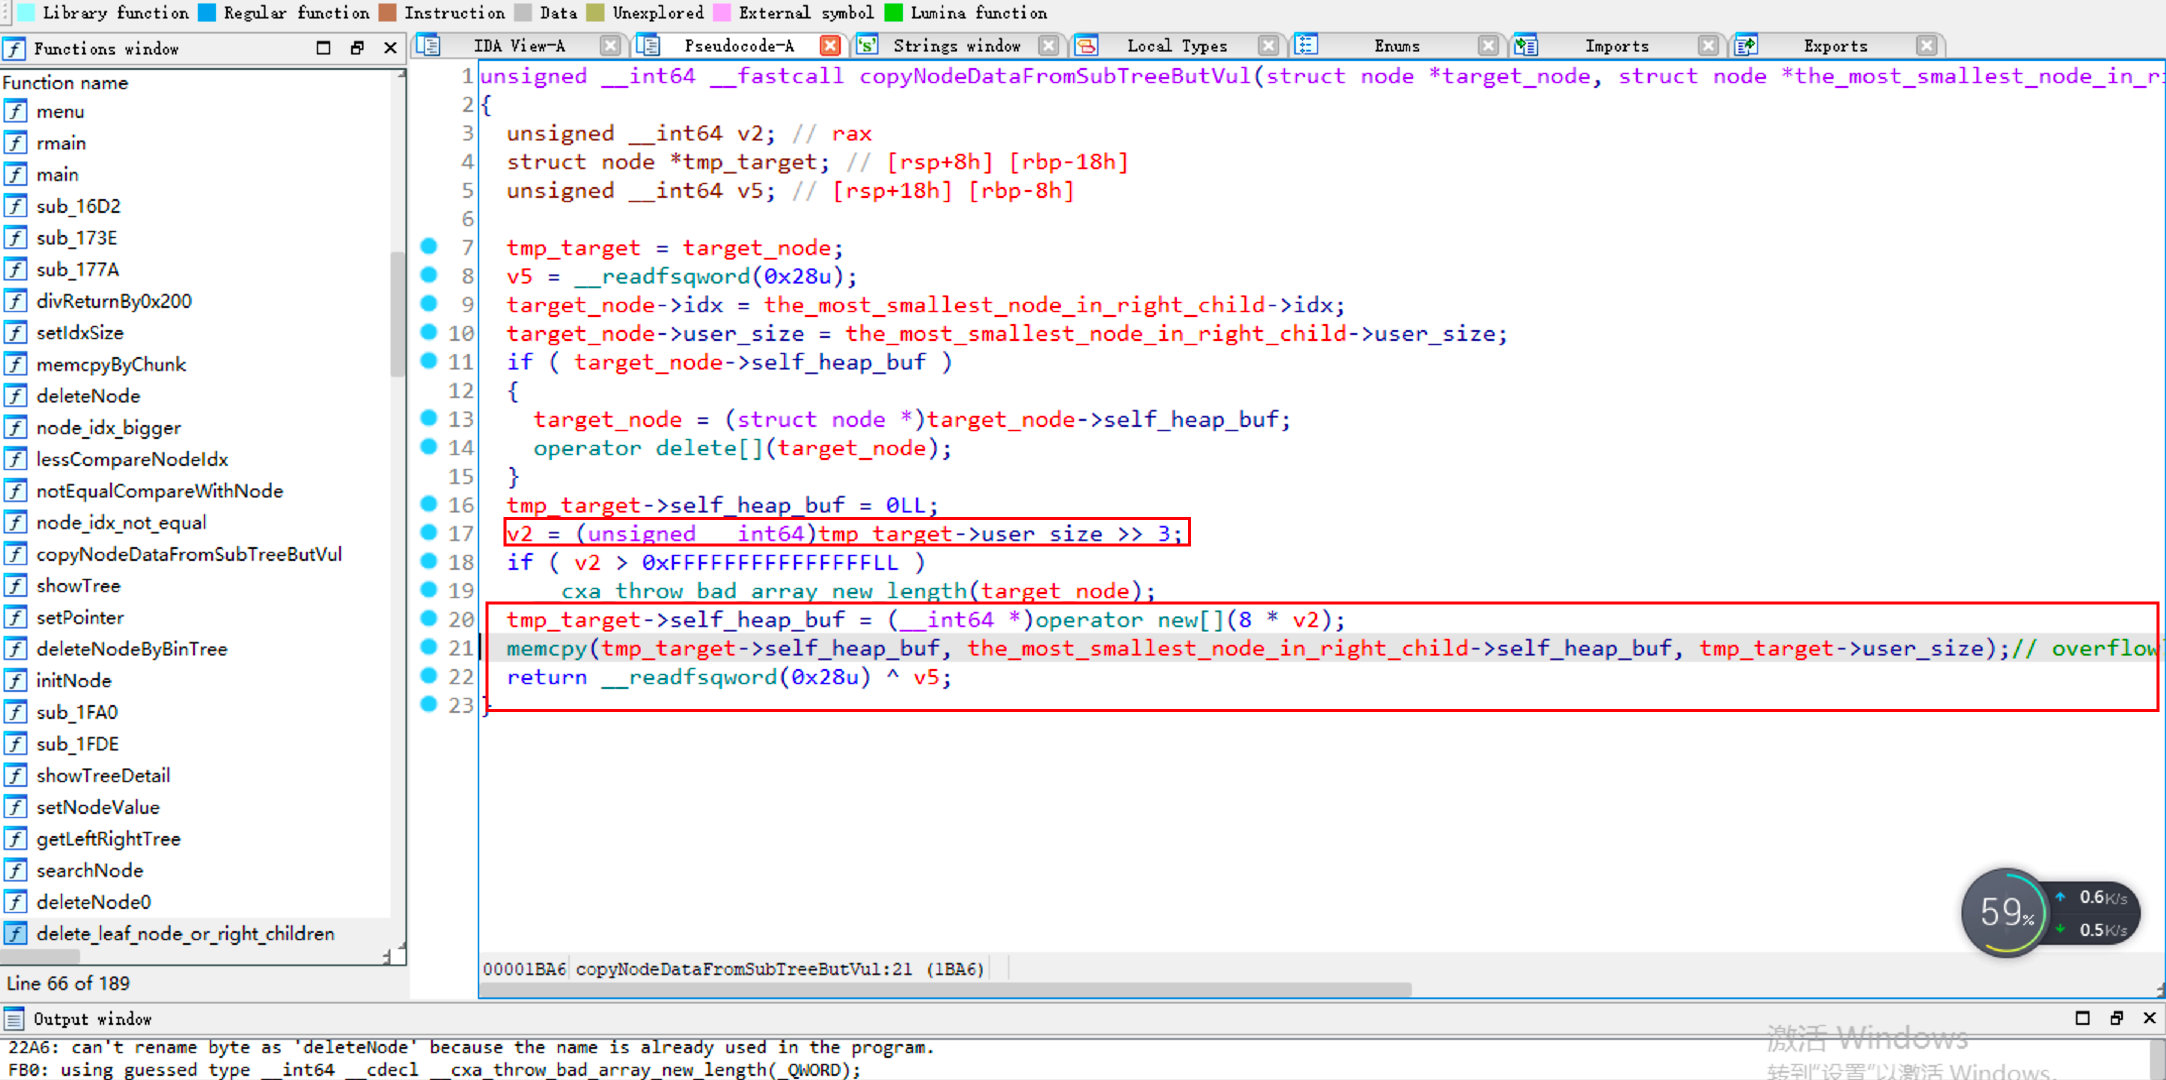The height and width of the screenshot is (1080, 2166).
Task: Click the Lumina function legend color swatch
Action: click(894, 12)
